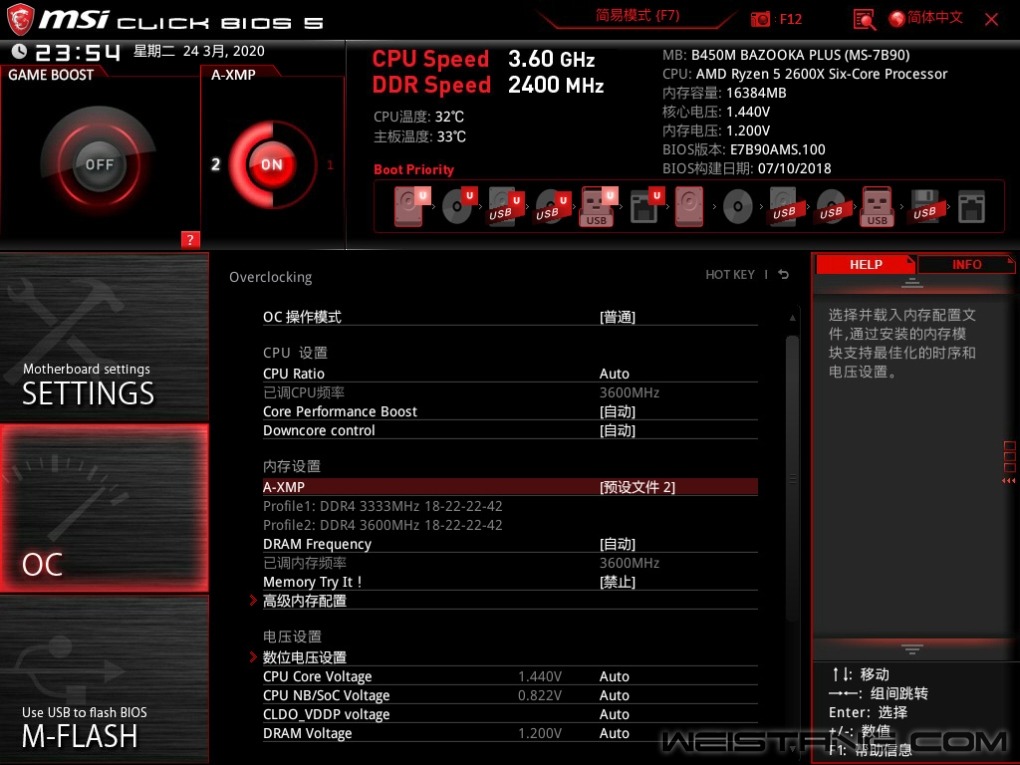1020x765 pixels.
Task: Open the DRAM Voltage setting
Action: click(x=510, y=733)
